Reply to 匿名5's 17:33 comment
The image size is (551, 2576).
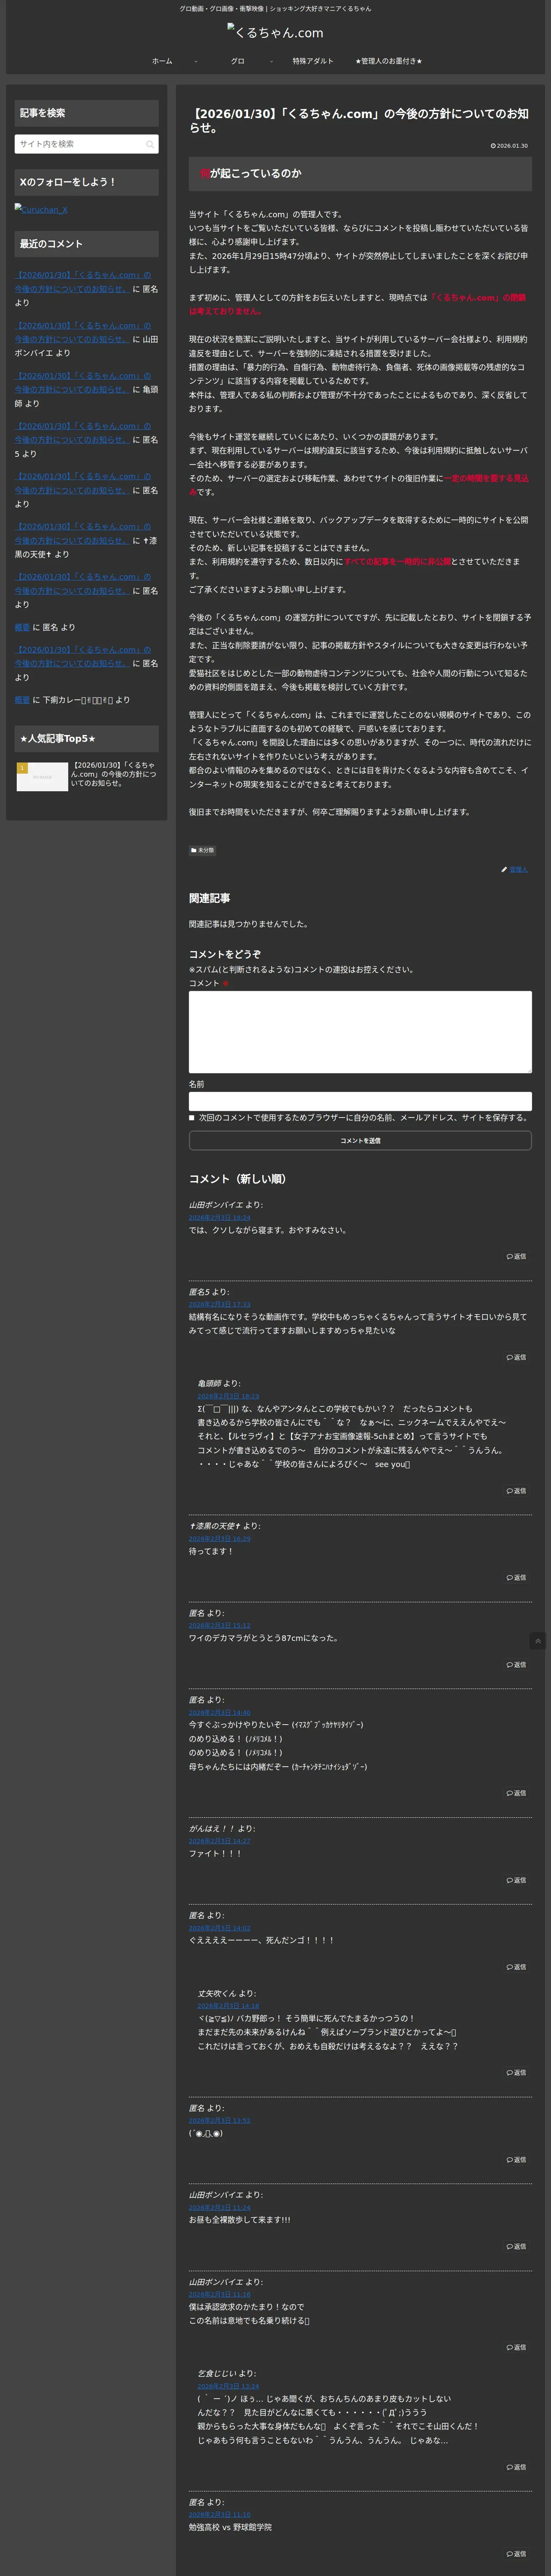[x=516, y=1358]
